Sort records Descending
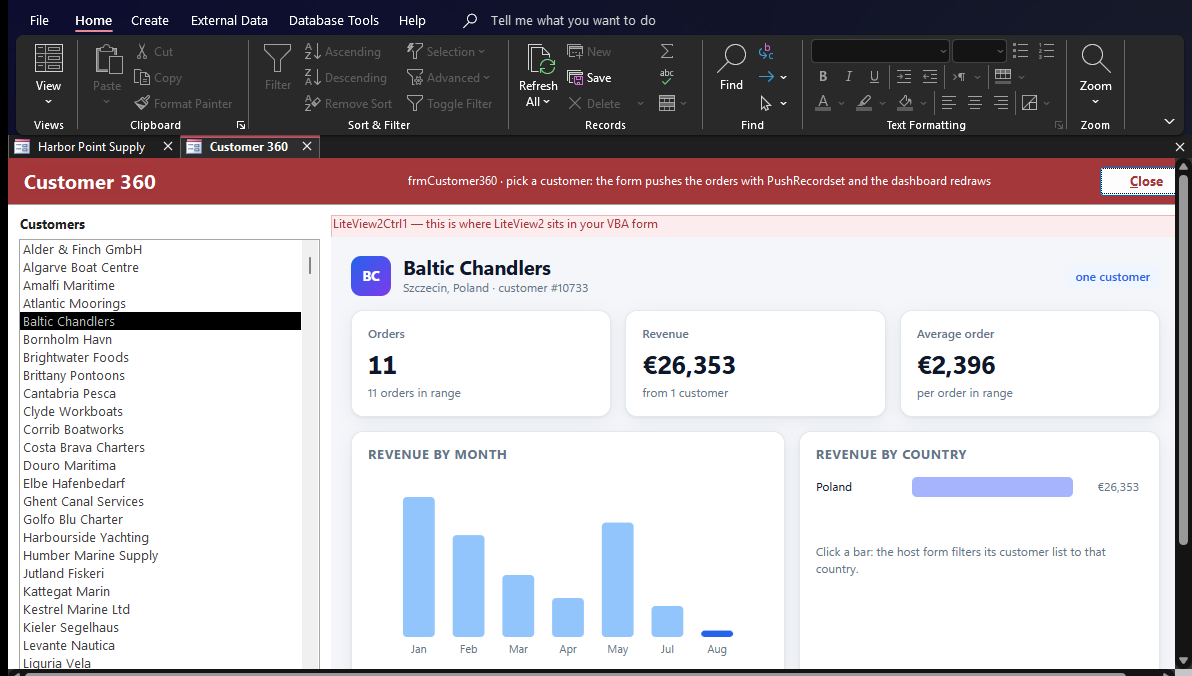The width and height of the screenshot is (1192, 676). tap(346, 78)
